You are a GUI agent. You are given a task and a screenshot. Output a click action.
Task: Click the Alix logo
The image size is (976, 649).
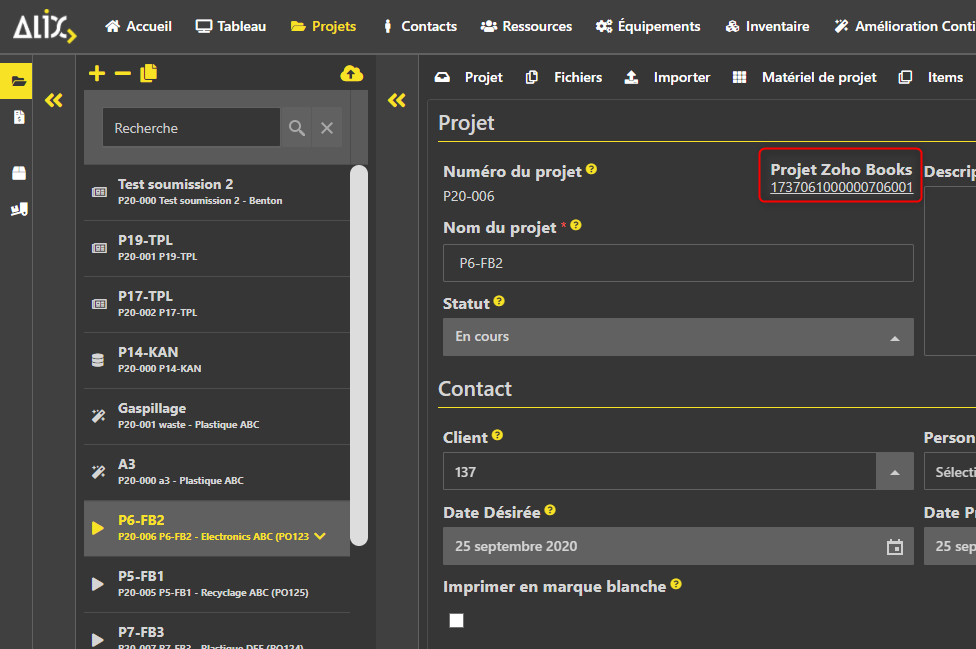point(44,27)
